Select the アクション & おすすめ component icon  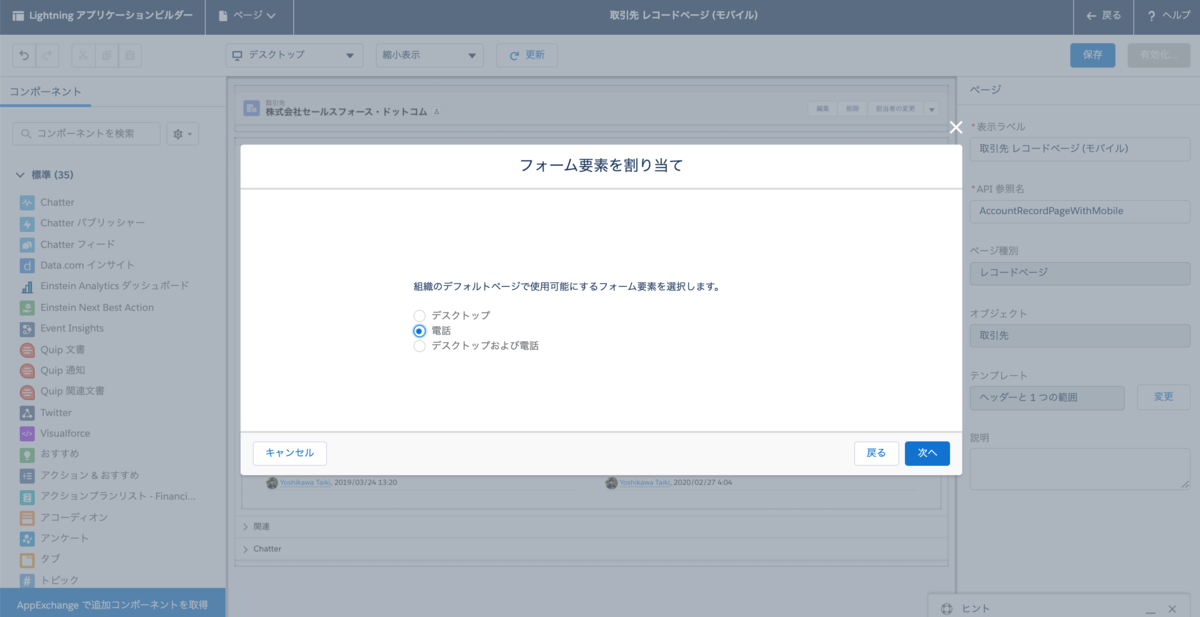[28, 475]
